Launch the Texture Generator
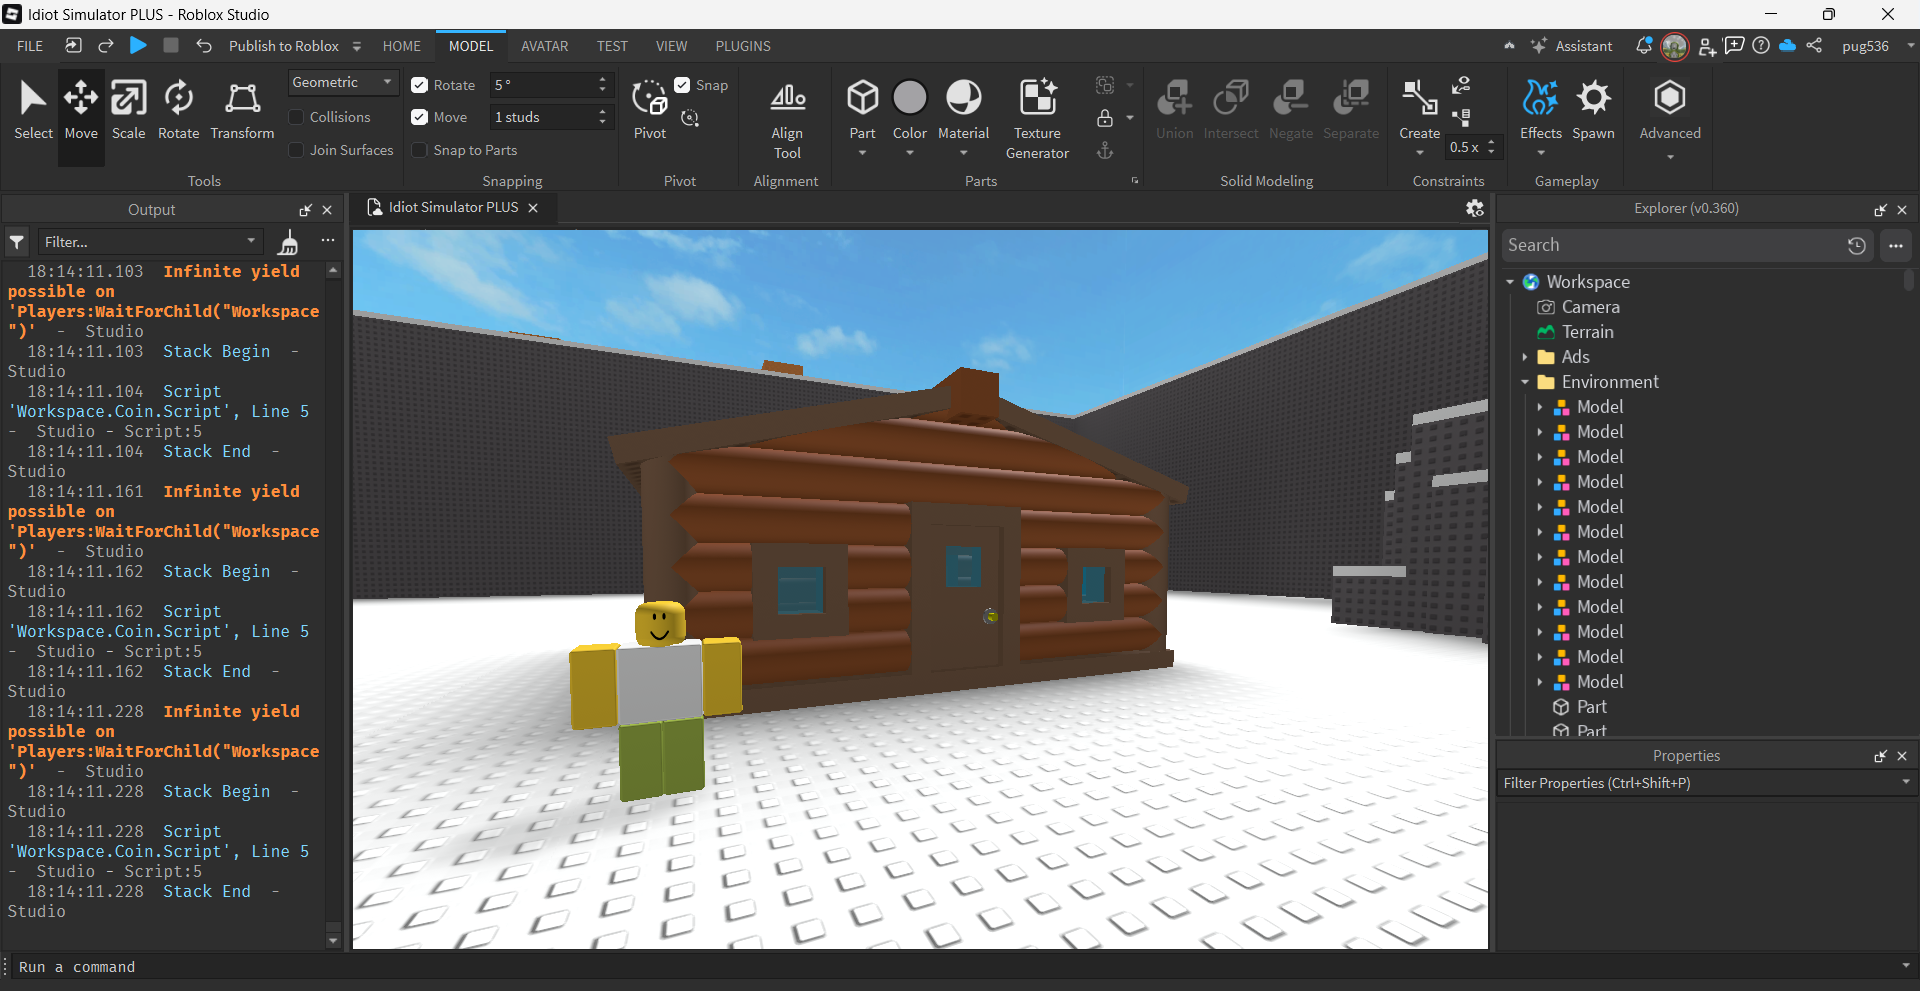This screenshot has width=1920, height=991. click(x=1037, y=118)
